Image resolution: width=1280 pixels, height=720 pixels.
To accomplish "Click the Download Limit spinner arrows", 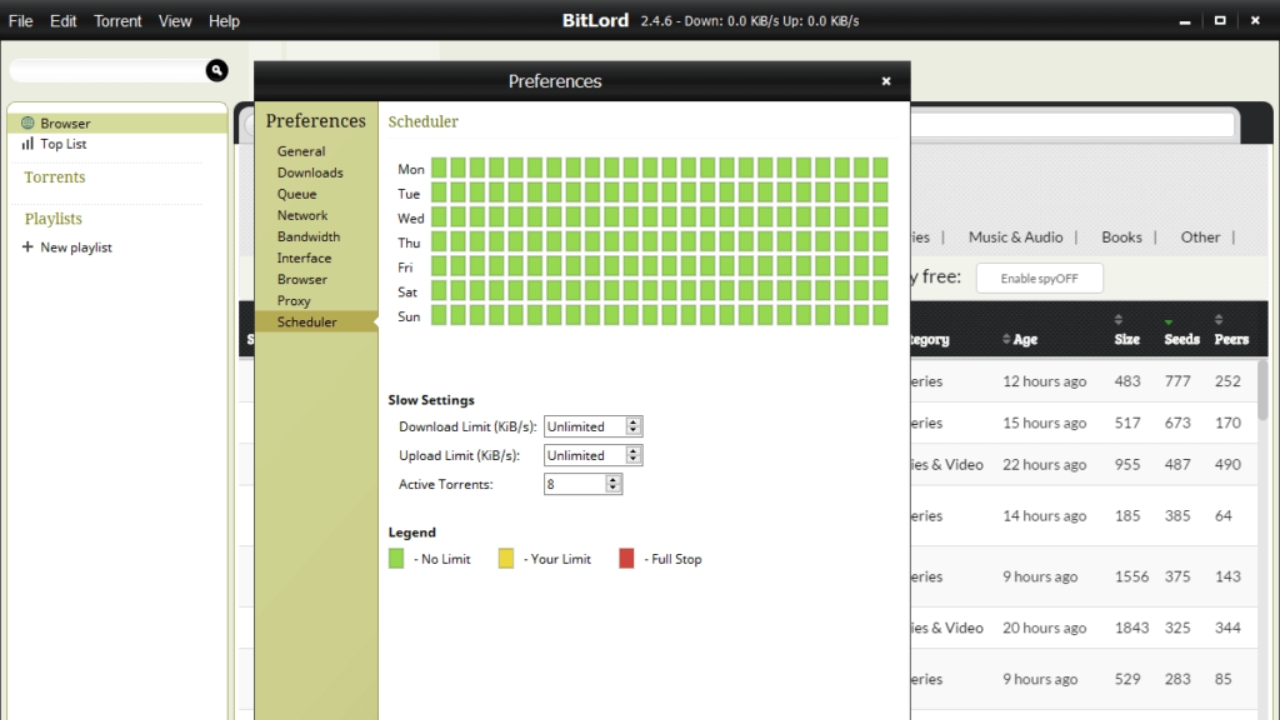I will [633, 426].
